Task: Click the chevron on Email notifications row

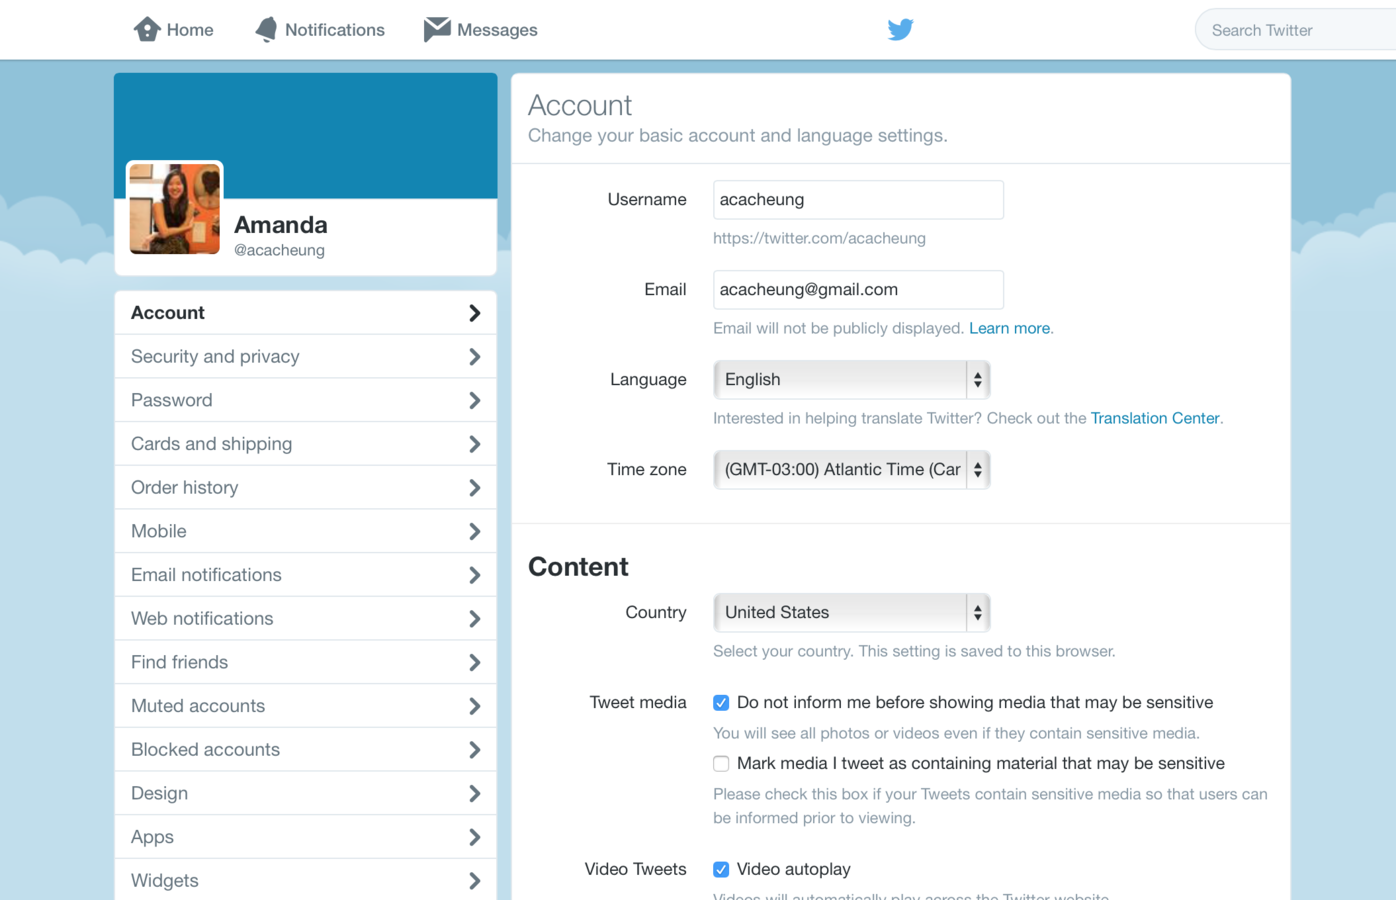Action: pyautogui.click(x=474, y=575)
